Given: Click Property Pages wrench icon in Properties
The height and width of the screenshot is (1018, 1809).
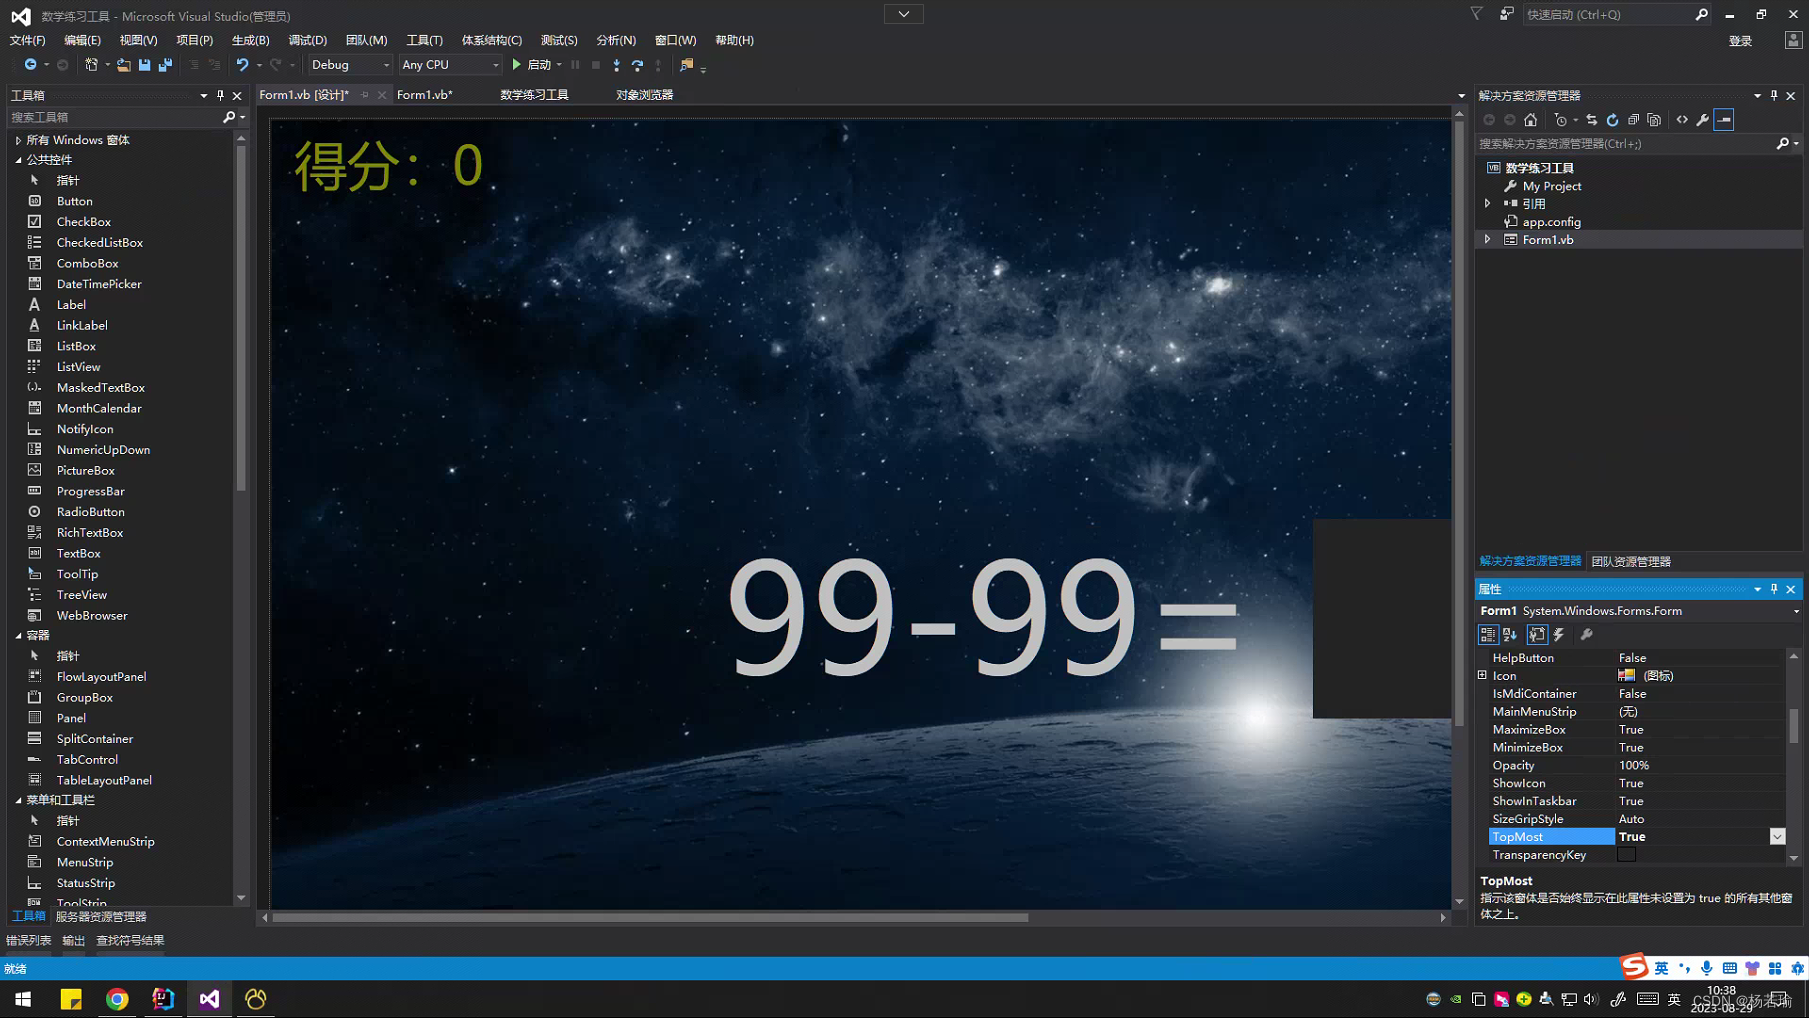Looking at the screenshot, I should pos(1586,635).
